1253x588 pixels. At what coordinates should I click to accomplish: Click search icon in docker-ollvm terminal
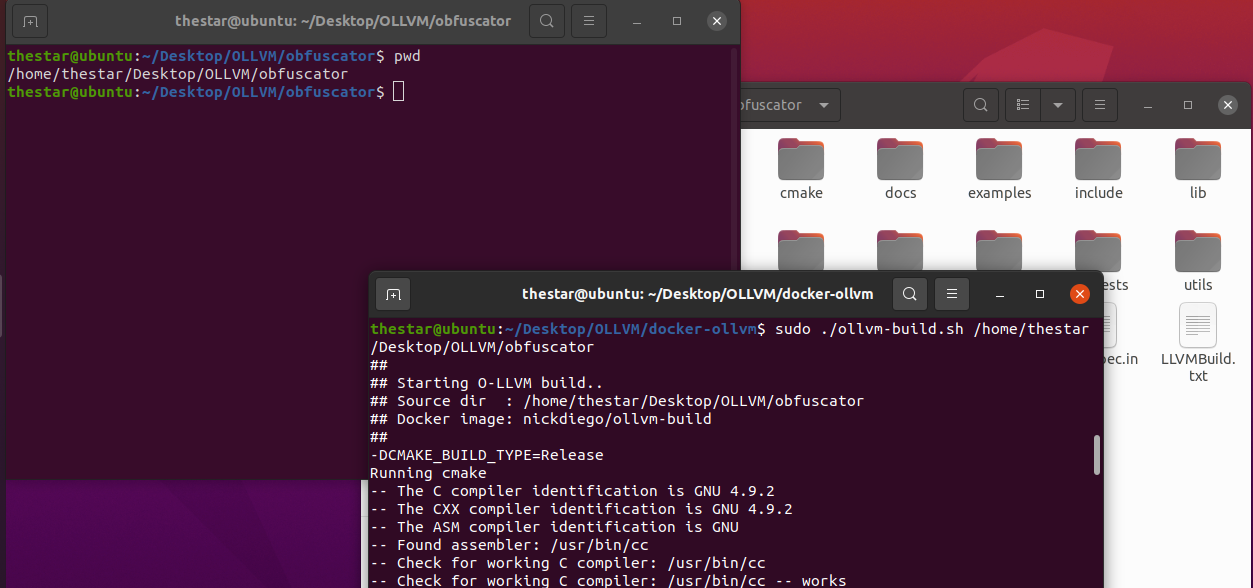click(x=909, y=294)
